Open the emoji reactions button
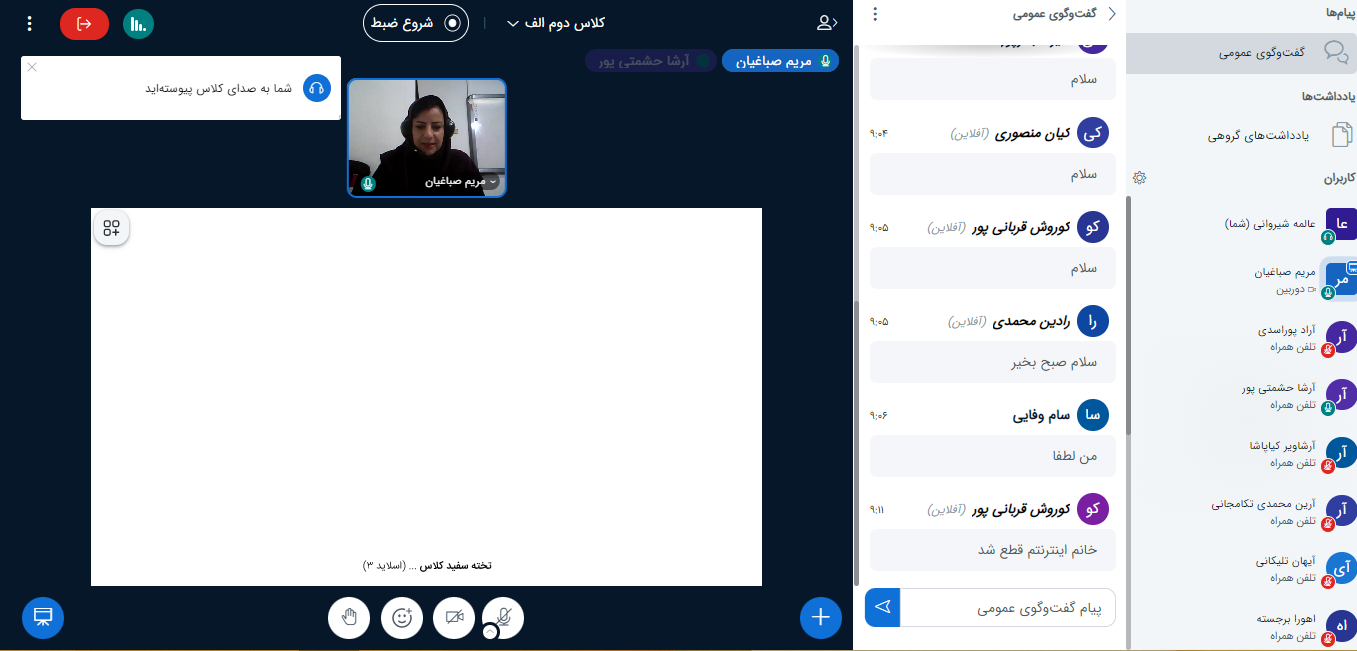The height and width of the screenshot is (651, 1357). tap(402, 618)
